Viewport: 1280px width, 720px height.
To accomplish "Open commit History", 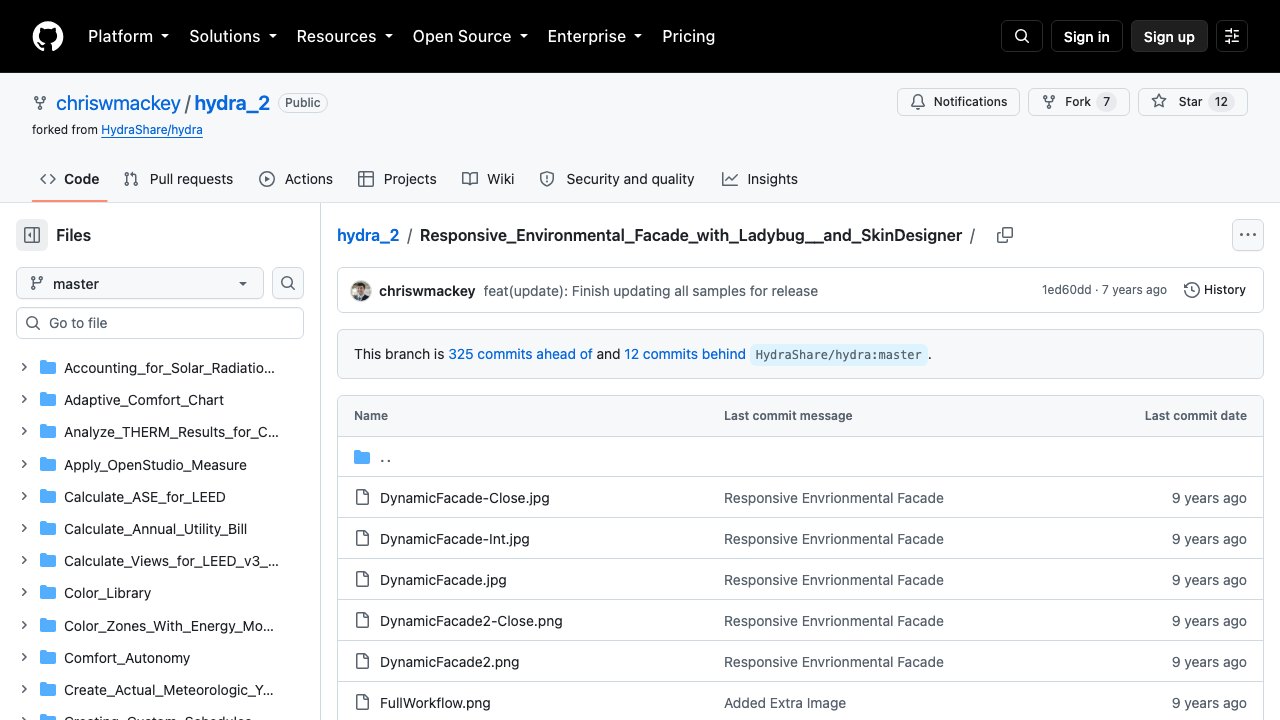I will click(1215, 290).
